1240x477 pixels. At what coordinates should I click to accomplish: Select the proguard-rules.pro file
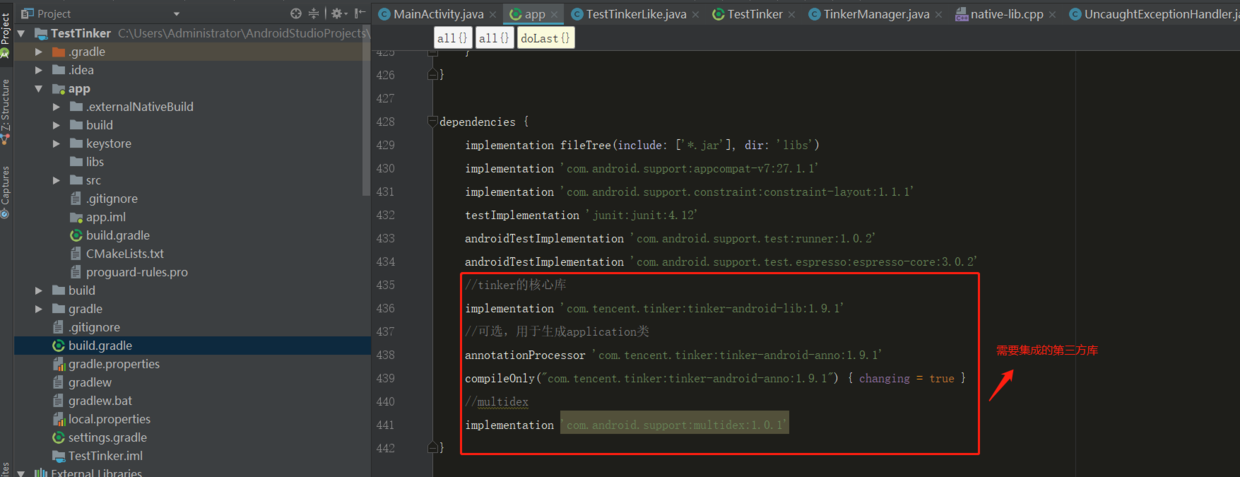tap(137, 272)
